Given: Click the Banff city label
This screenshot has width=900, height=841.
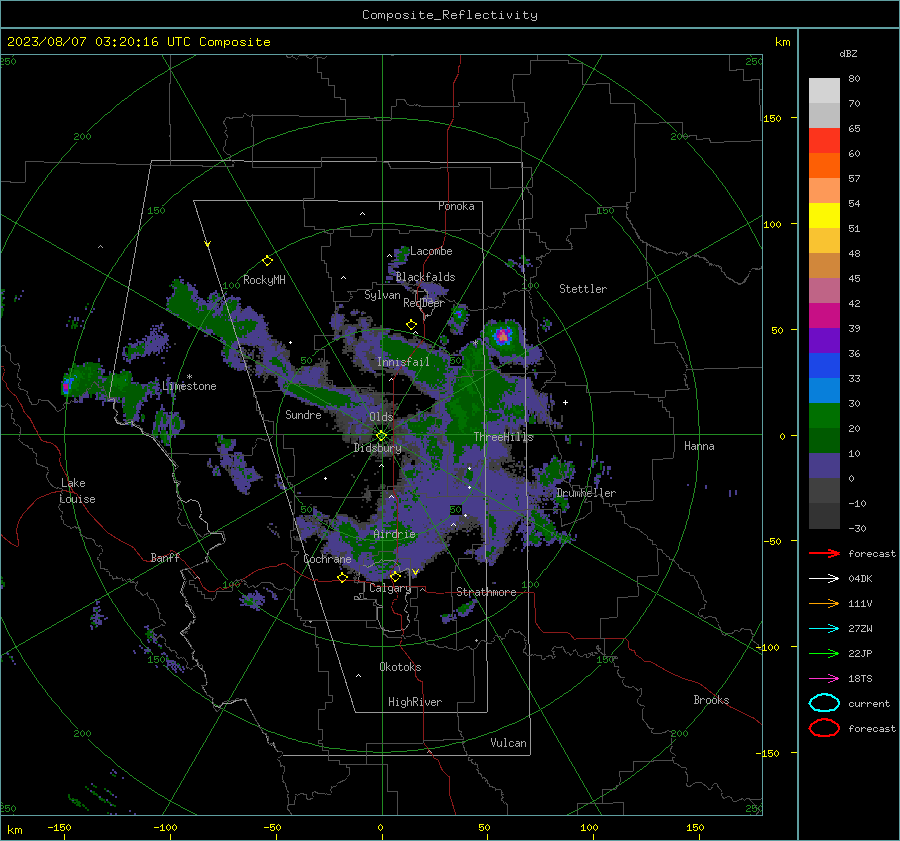Looking at the screenshot, I should tap(165, 558).
